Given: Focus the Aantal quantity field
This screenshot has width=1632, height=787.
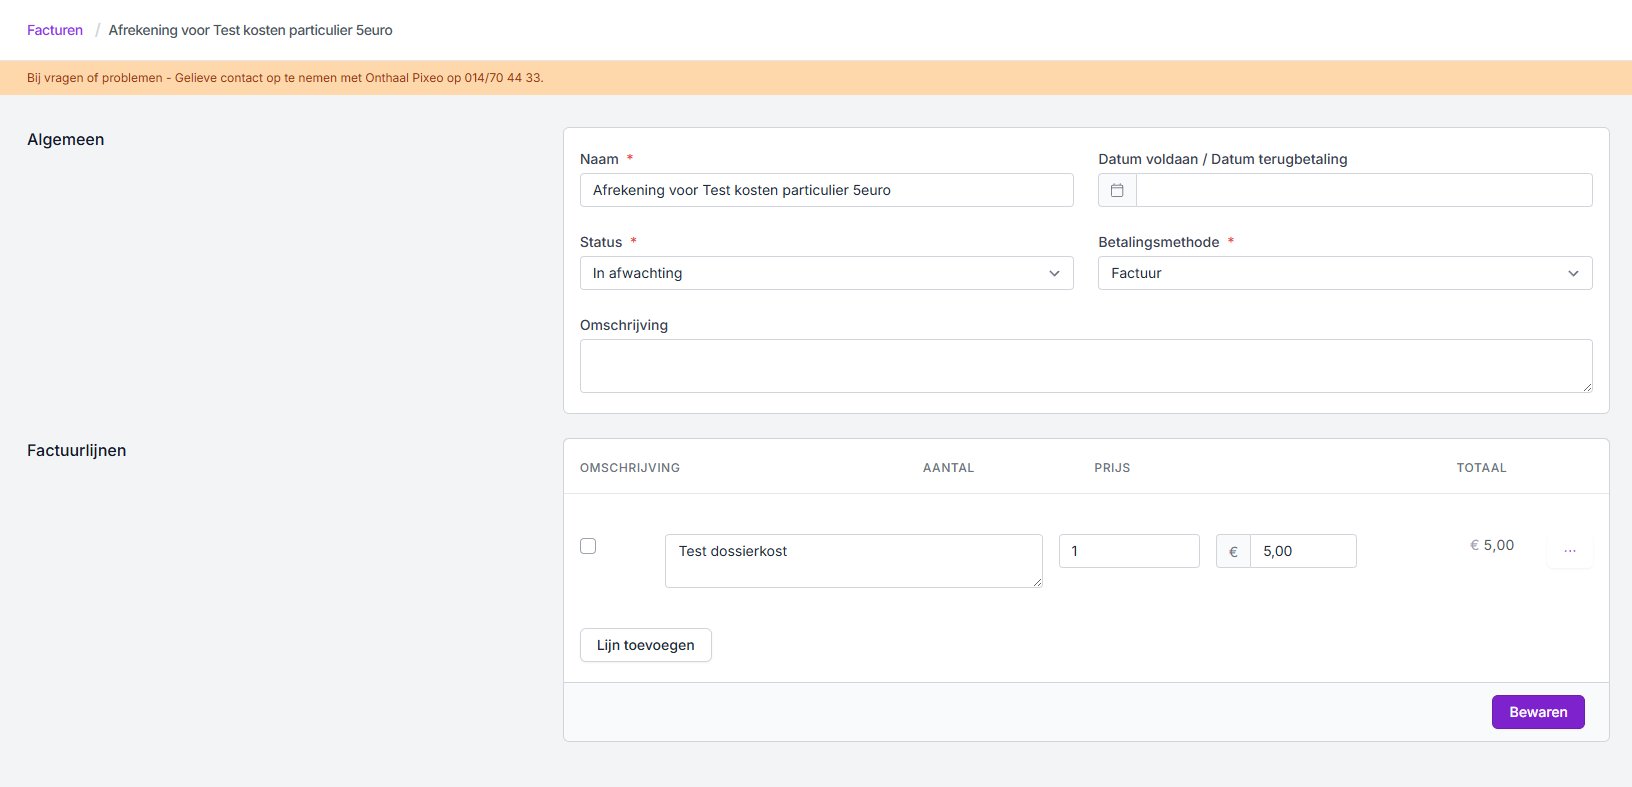Looking at the screenshot, I should click(1129, 551).
